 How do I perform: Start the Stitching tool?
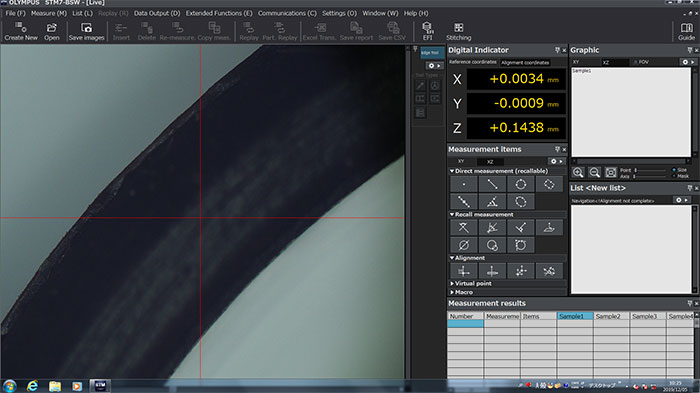[458, 31]
